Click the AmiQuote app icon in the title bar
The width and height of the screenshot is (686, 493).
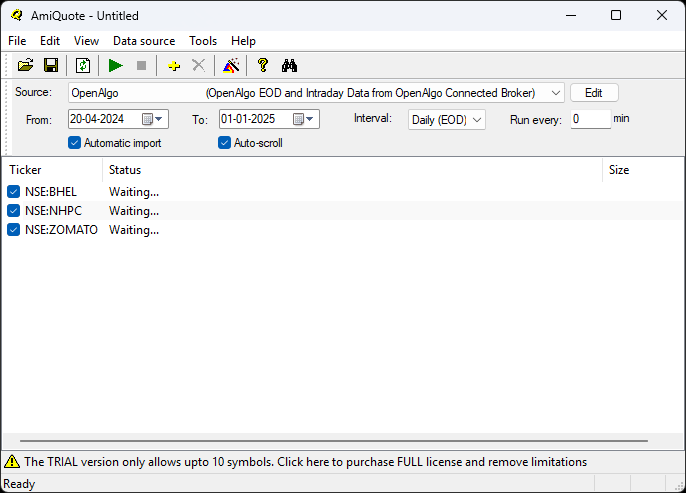(x=17, y=15)
